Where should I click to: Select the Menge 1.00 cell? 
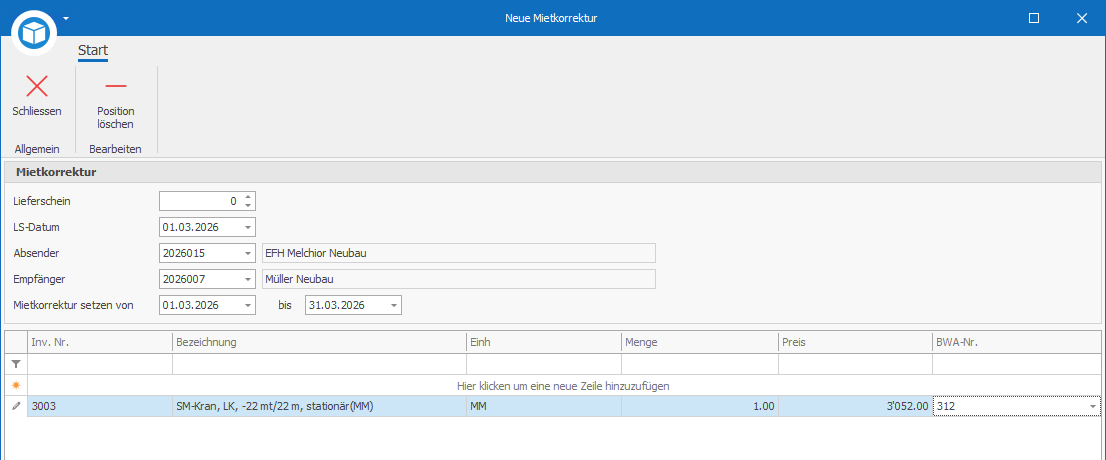[x=699, y=406]
